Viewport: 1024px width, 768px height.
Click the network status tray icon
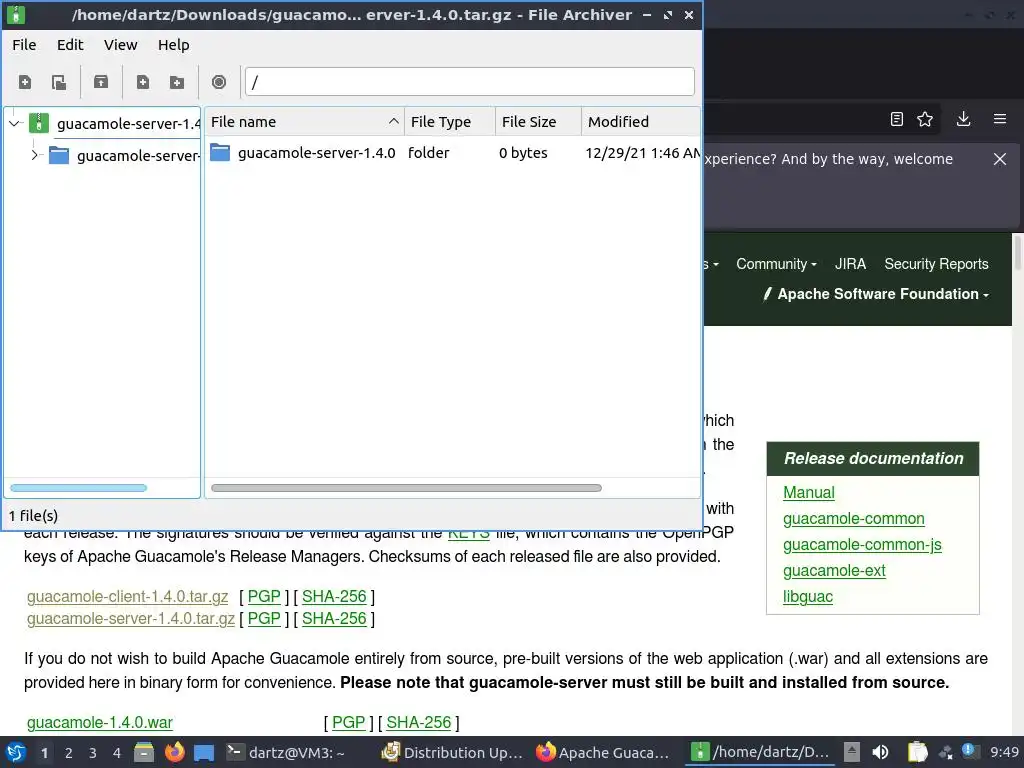point(946,752)
